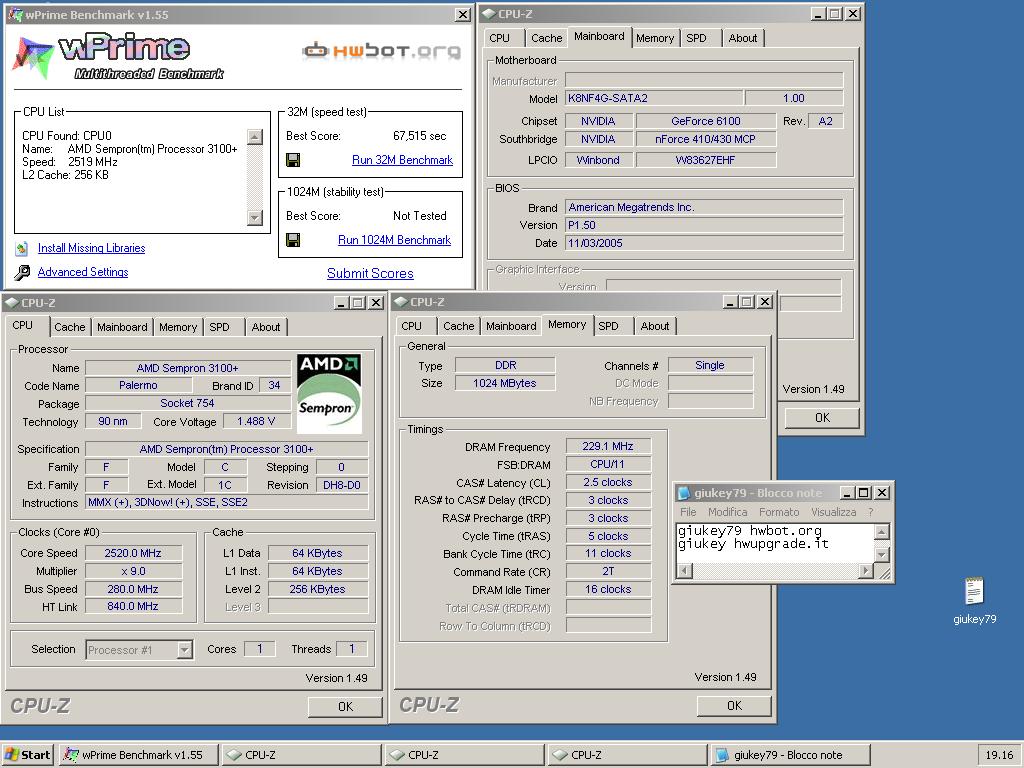Click the Core Speed value 2520.0 MHz
Viewport: 1024px width, 768px height.
point(133,553)
